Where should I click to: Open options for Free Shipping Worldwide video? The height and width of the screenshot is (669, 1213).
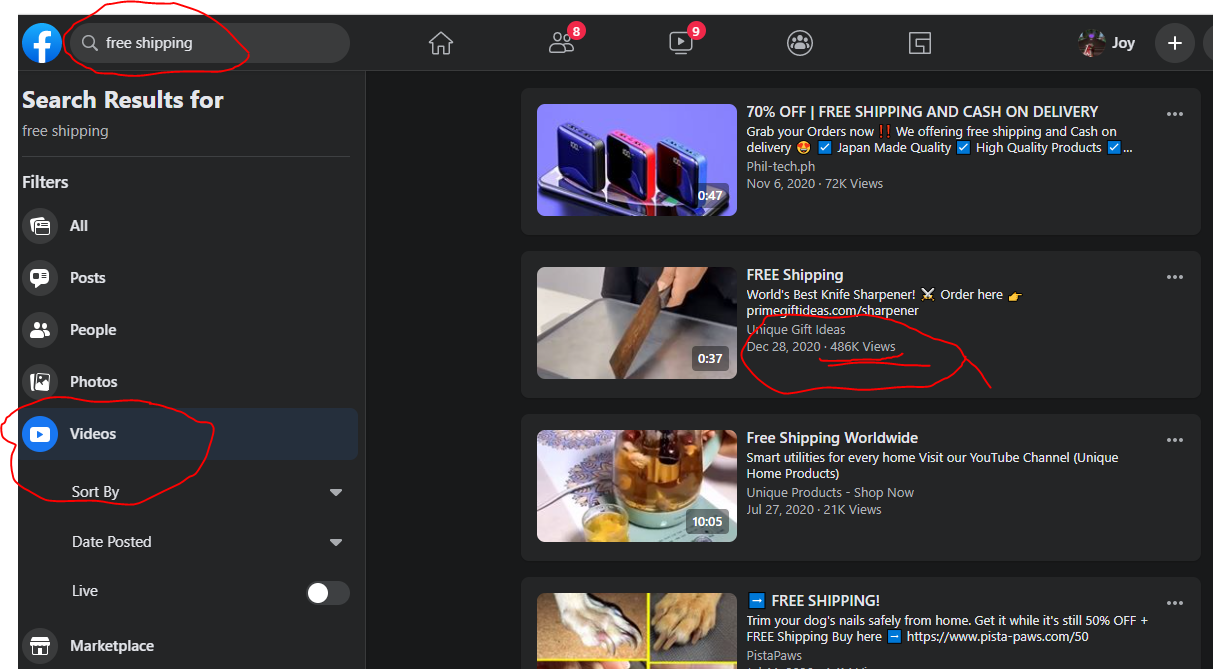click(x=1175, y=440)
